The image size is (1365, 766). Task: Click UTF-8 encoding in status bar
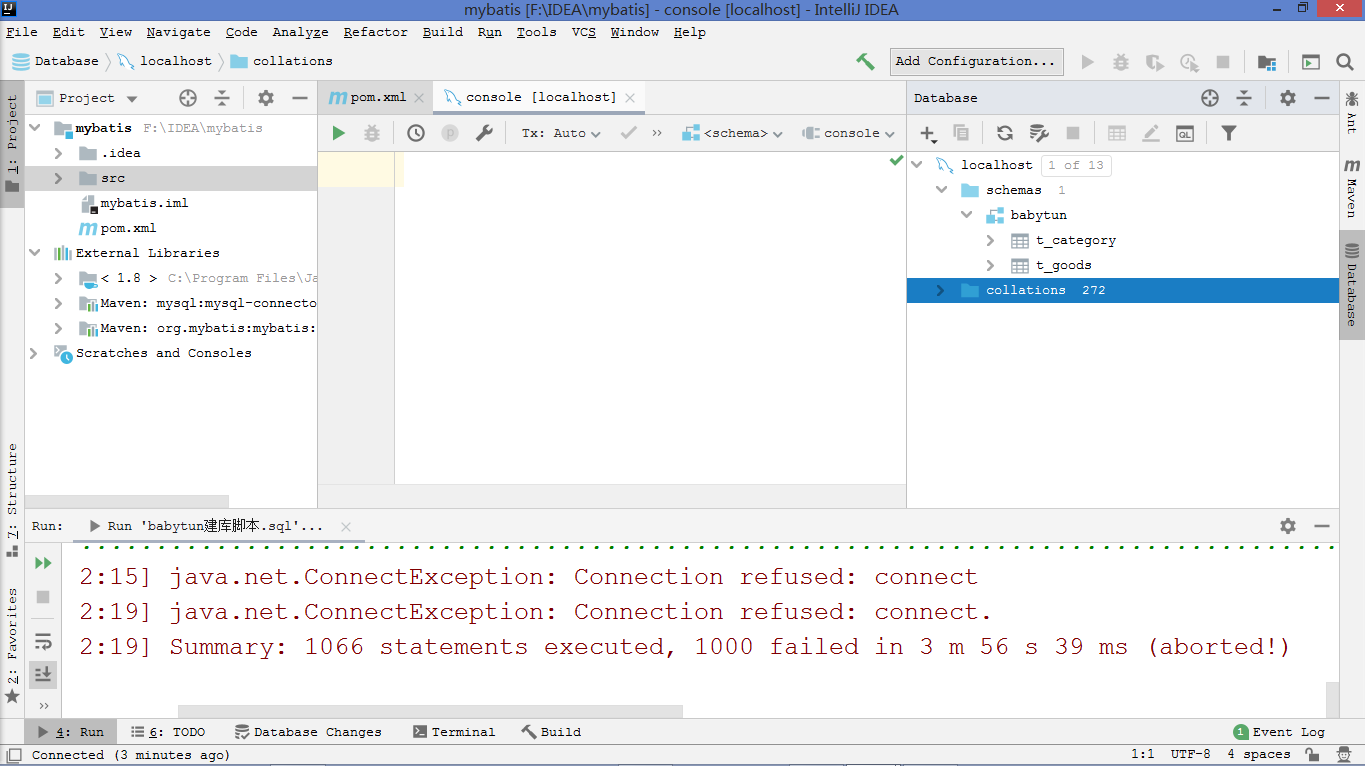1190,755
